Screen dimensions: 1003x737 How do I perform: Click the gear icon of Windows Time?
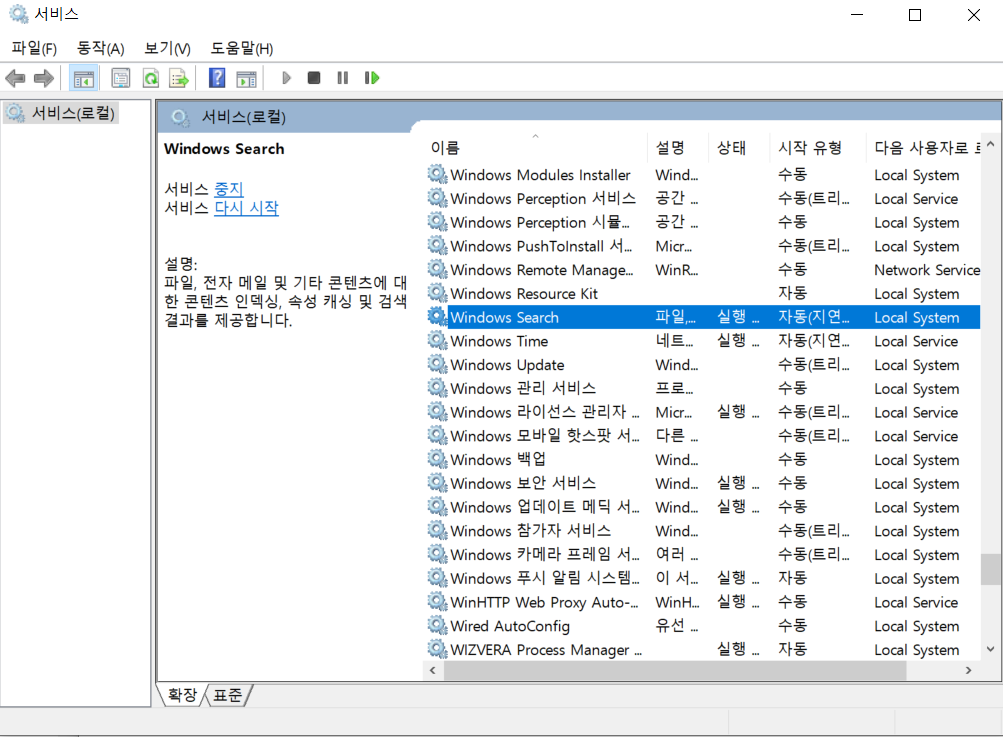coord(438,340)
